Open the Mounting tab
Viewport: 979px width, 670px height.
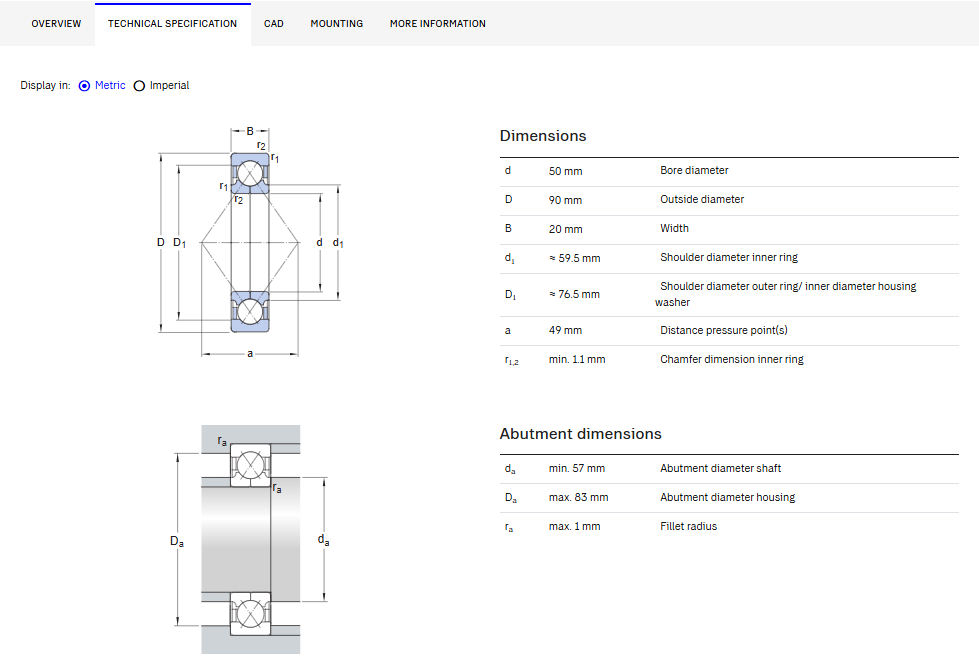(337, 24)
